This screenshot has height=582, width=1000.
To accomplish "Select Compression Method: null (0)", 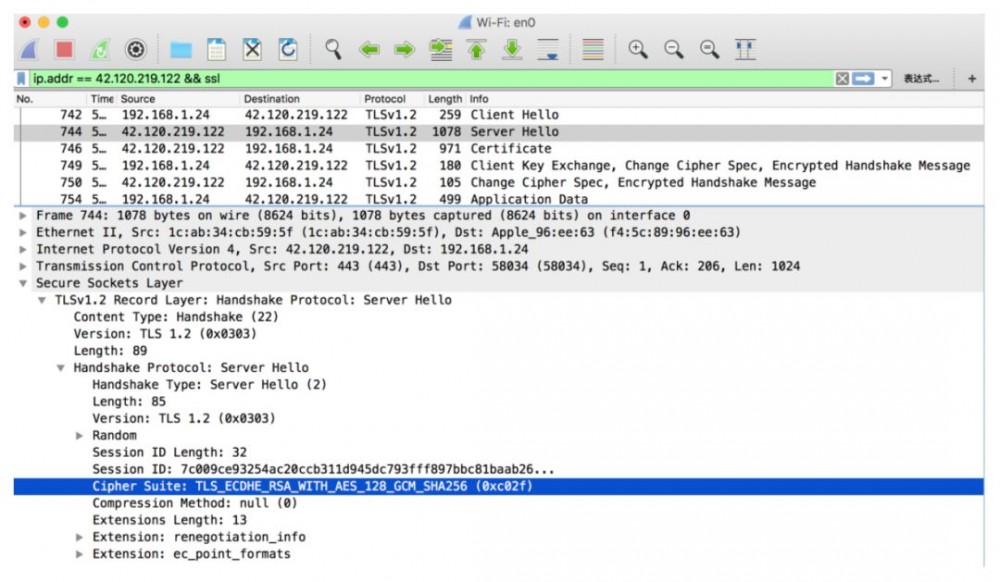I will click(195, 503).
